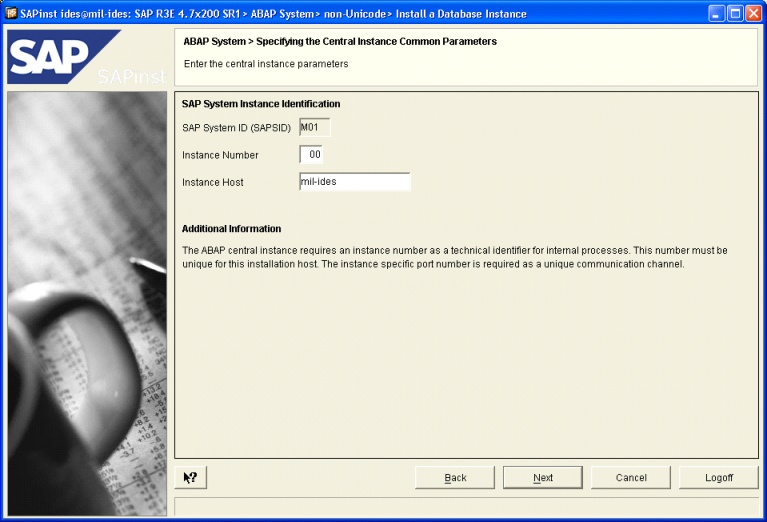Click the Additional Information heading
767x522 pixels.
point(231,229)
